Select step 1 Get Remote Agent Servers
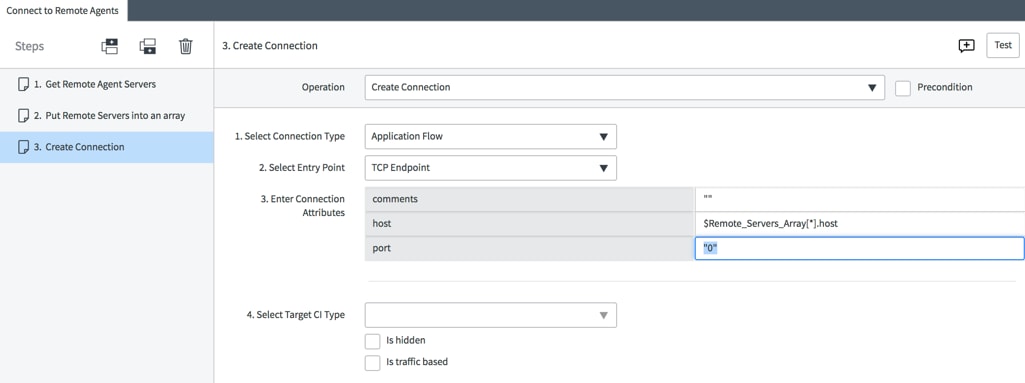This screenshot has width=1025, height=383. point(107,84)
